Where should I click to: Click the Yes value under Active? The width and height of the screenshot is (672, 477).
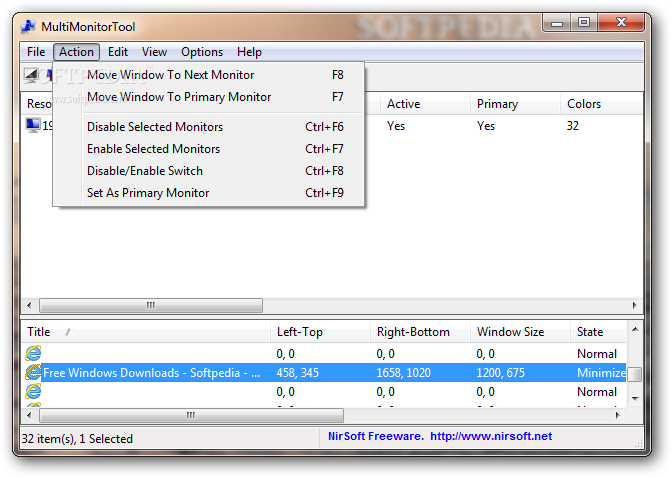pyautogui.click(x=396, y=126)
